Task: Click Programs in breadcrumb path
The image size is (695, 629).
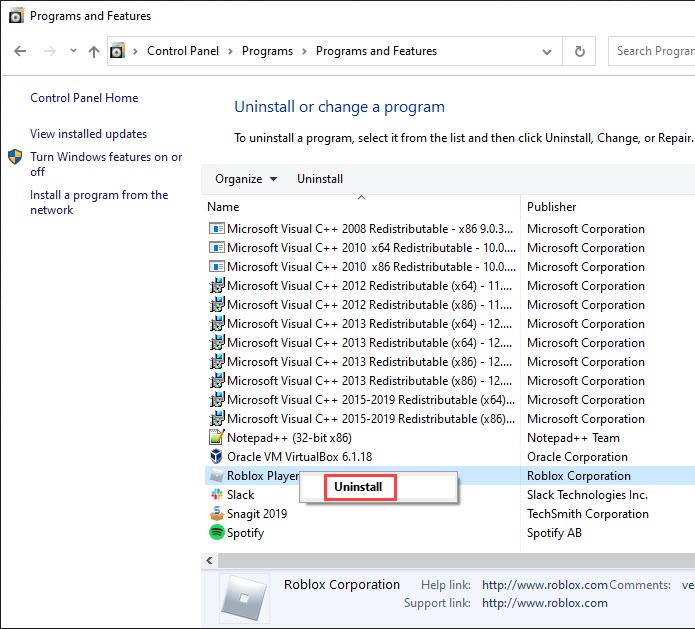Action: [267, 51]
